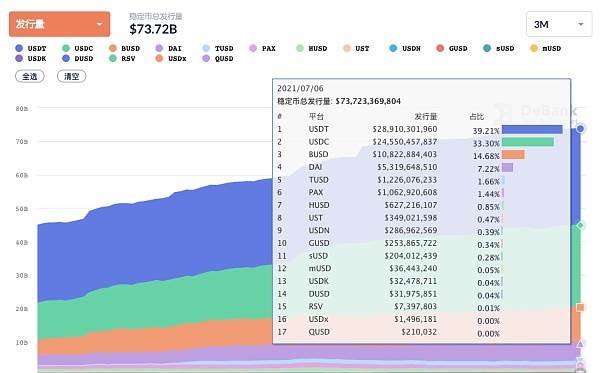
Task: Click the PAX legend dot
Action: tap(253, 49)
